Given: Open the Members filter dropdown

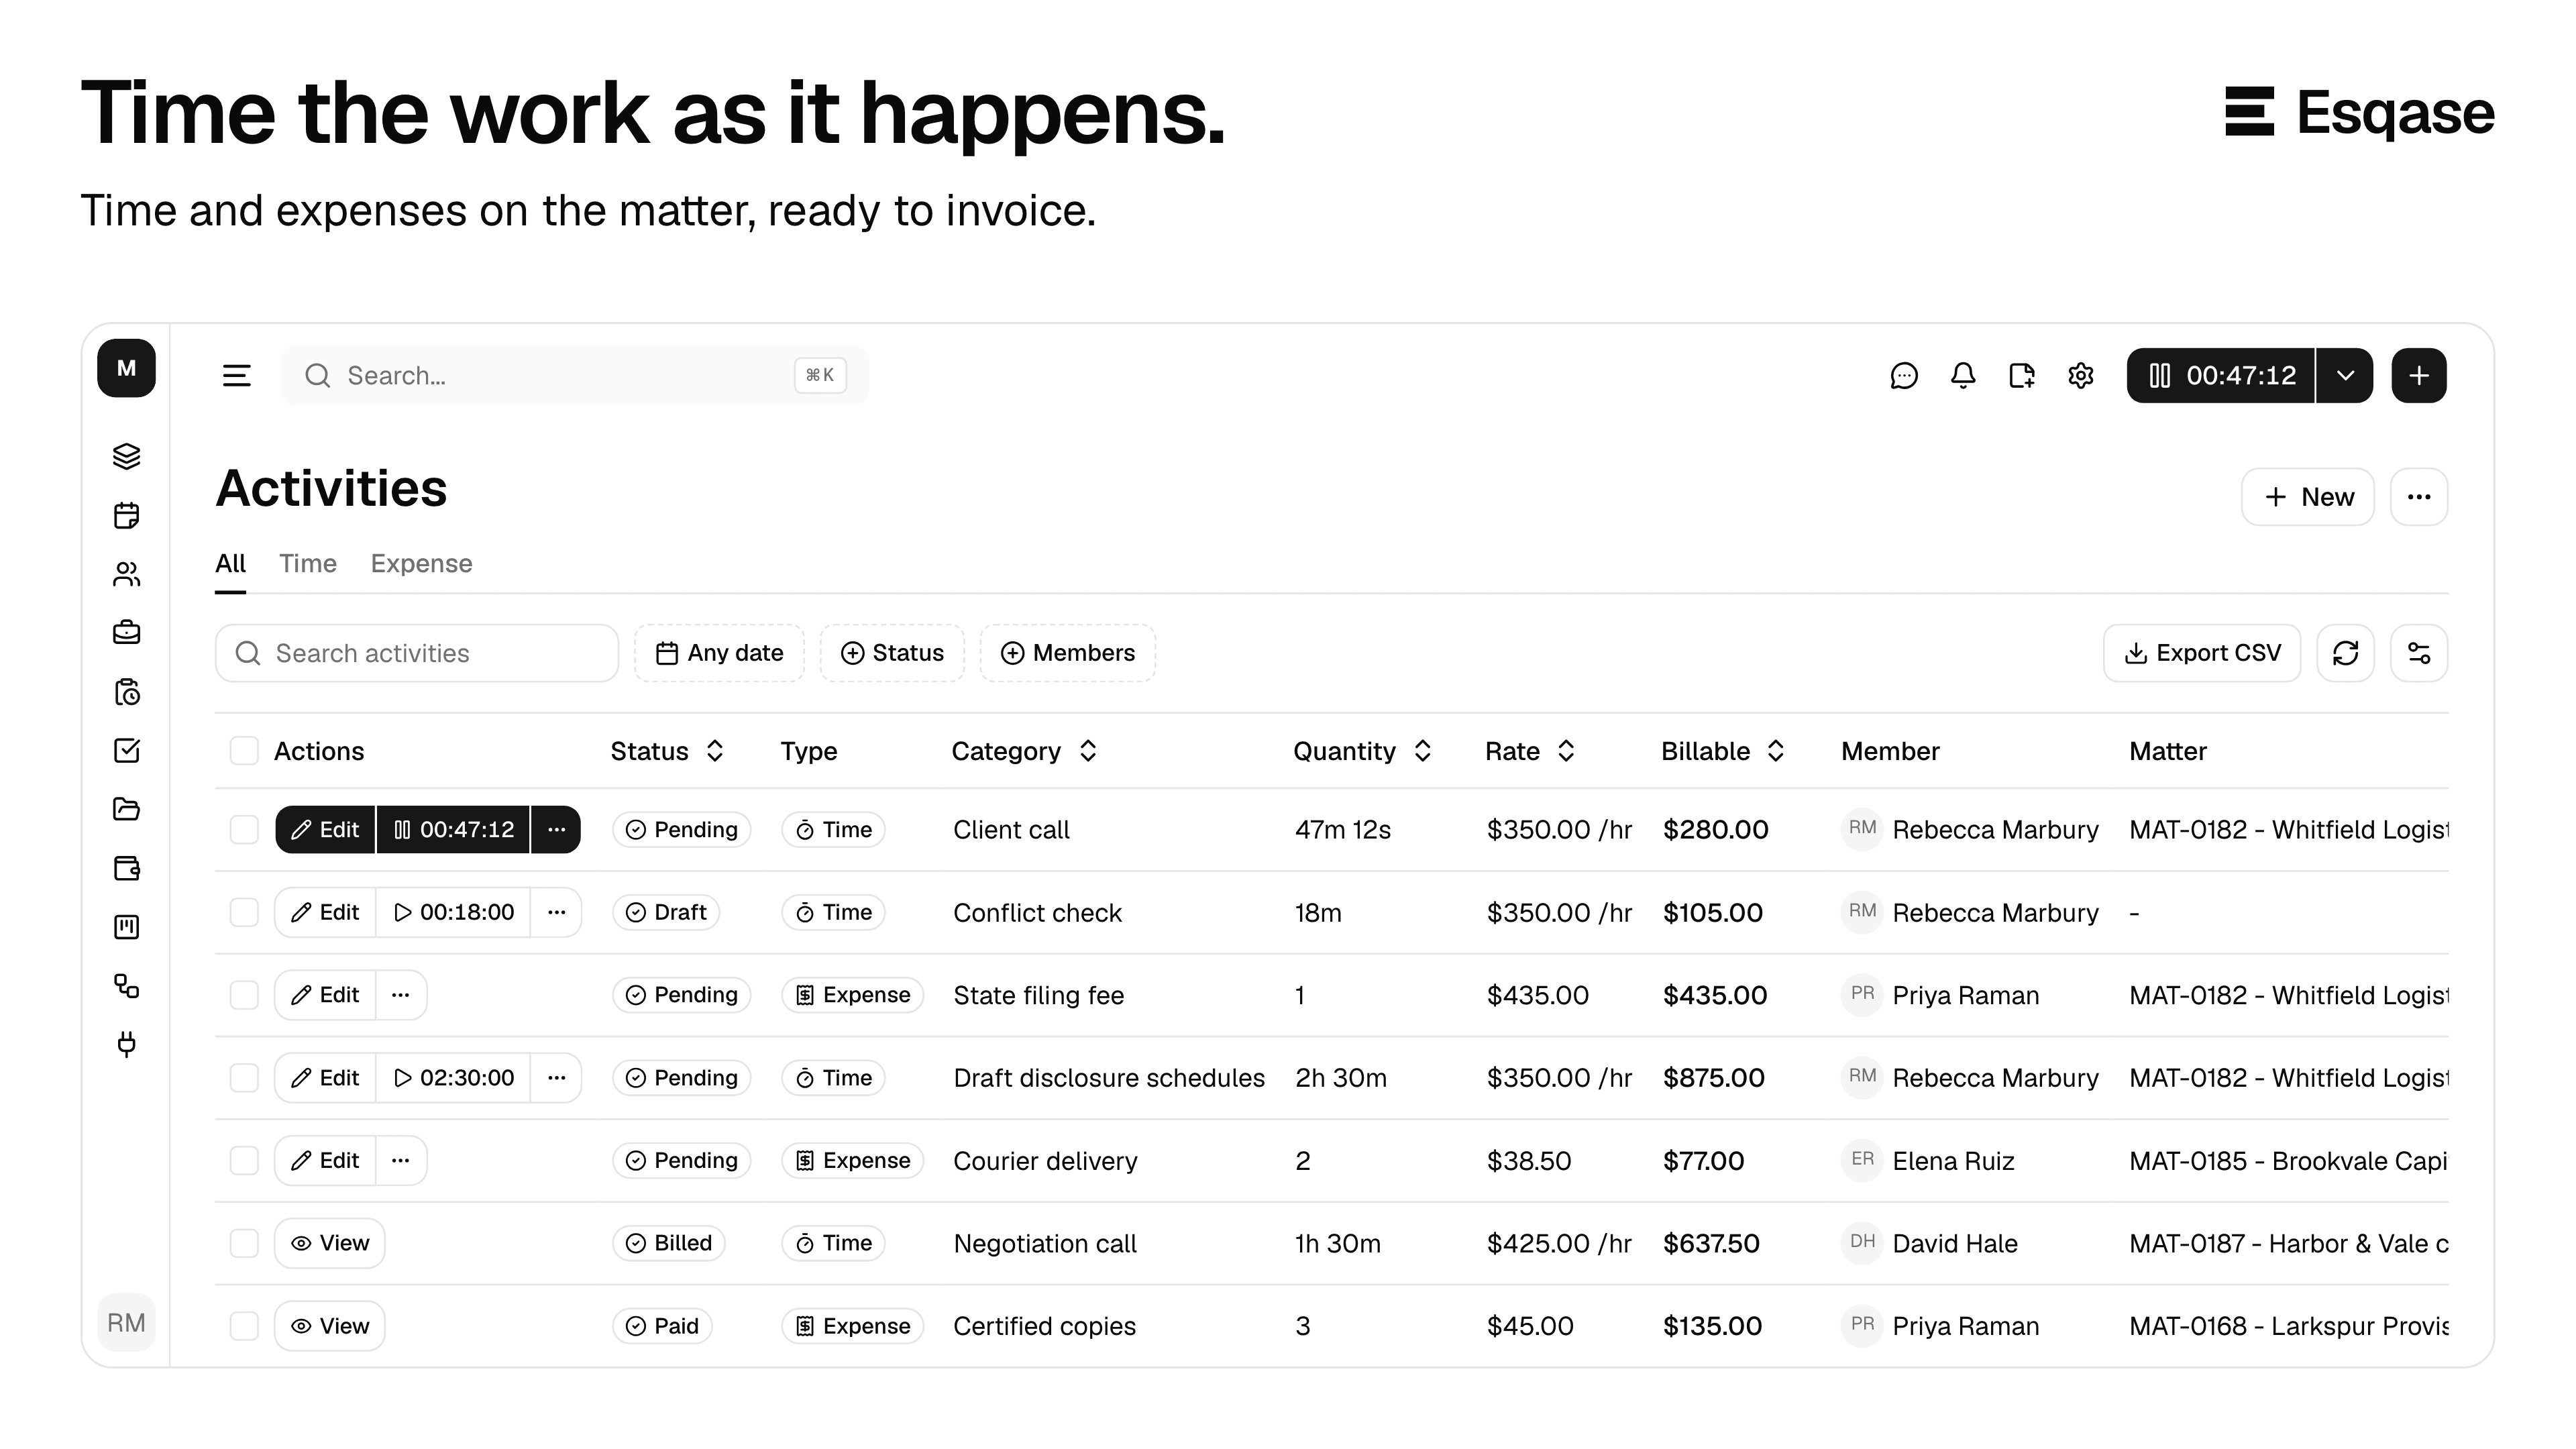Looking at the screenshot, I should click(x=1068, y=653).
